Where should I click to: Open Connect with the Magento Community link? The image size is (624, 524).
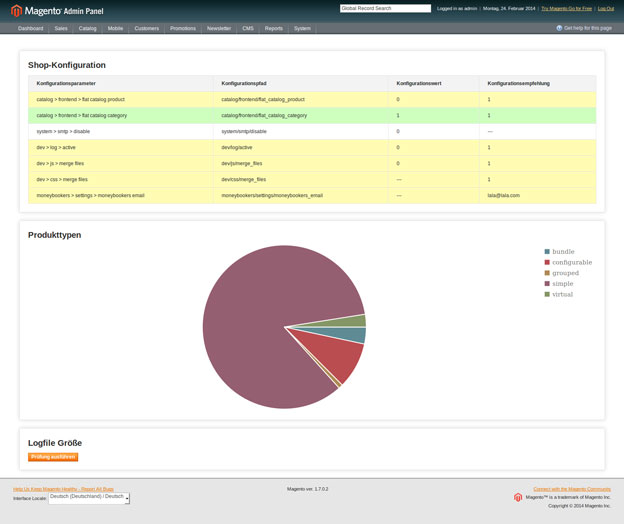click(x=572, y=489)
